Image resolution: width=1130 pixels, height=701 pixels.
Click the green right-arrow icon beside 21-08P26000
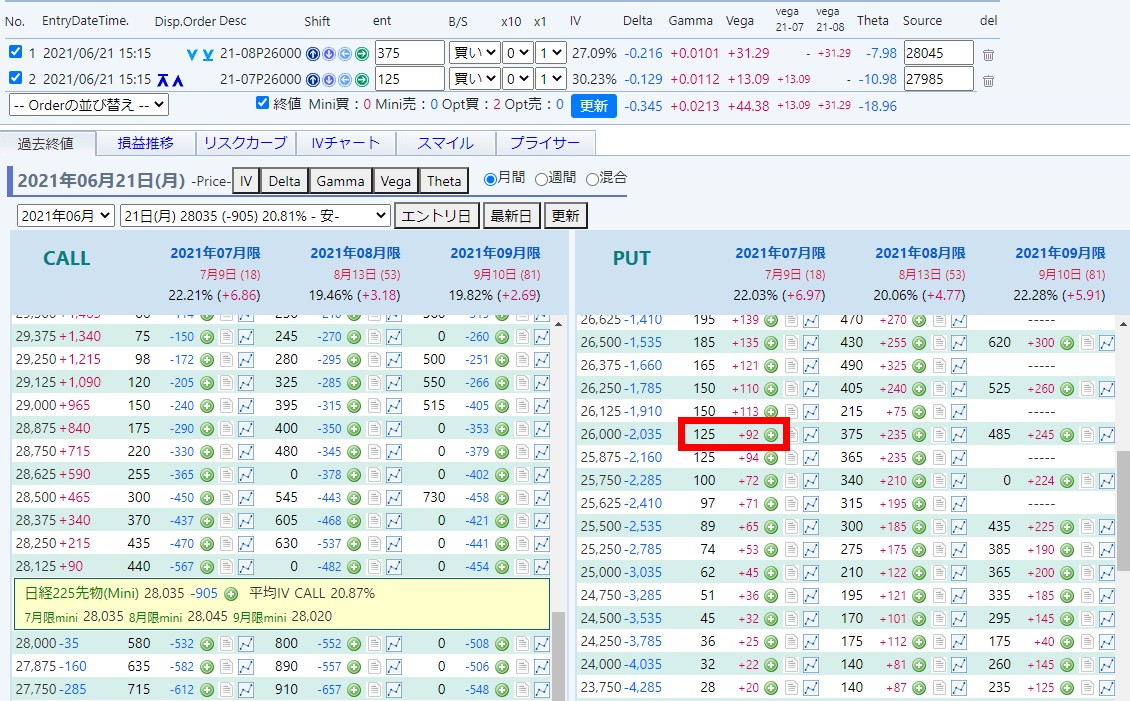[362, 53]
